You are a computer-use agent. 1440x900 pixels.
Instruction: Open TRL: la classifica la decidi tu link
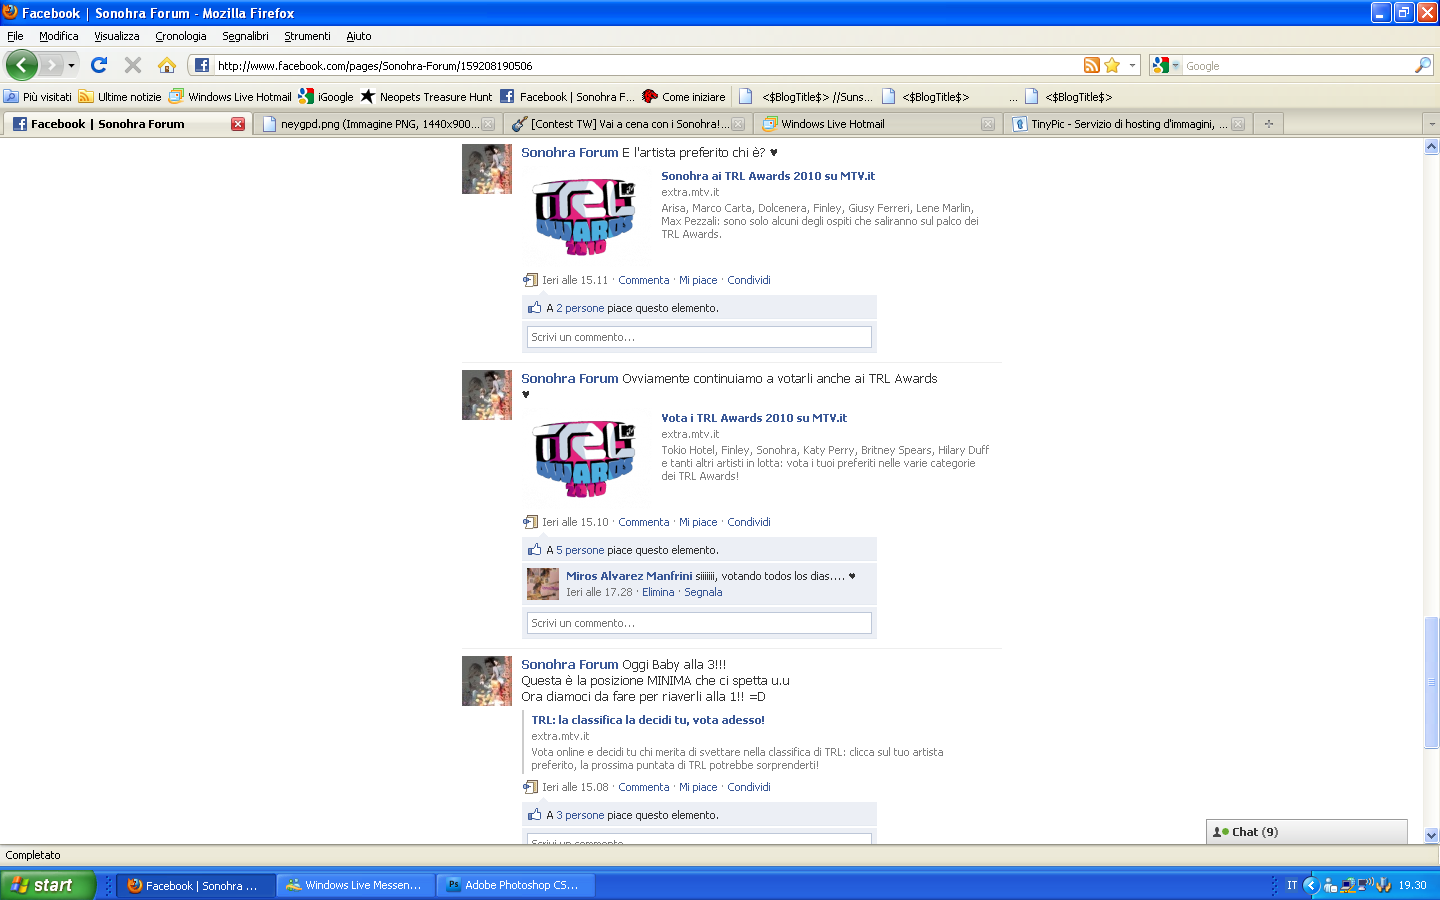(648, 720)
